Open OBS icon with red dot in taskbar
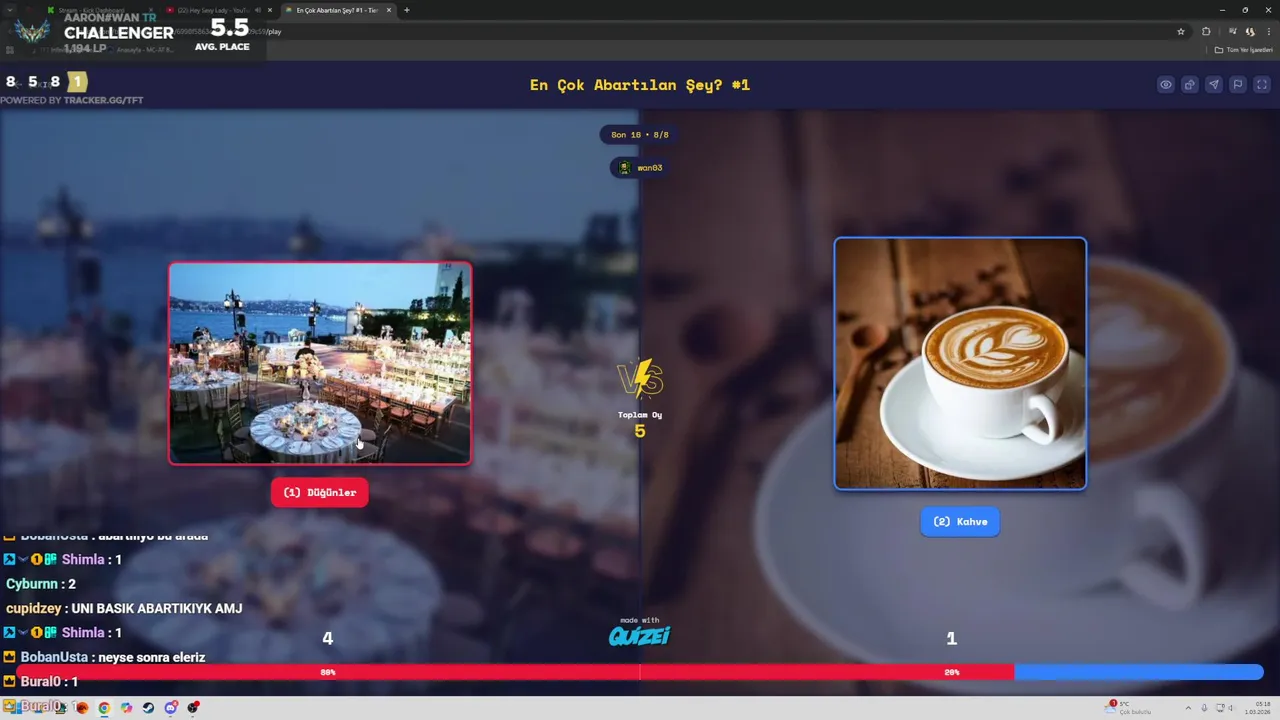This screenshot has width=1280, height=720. pos(192,708)
